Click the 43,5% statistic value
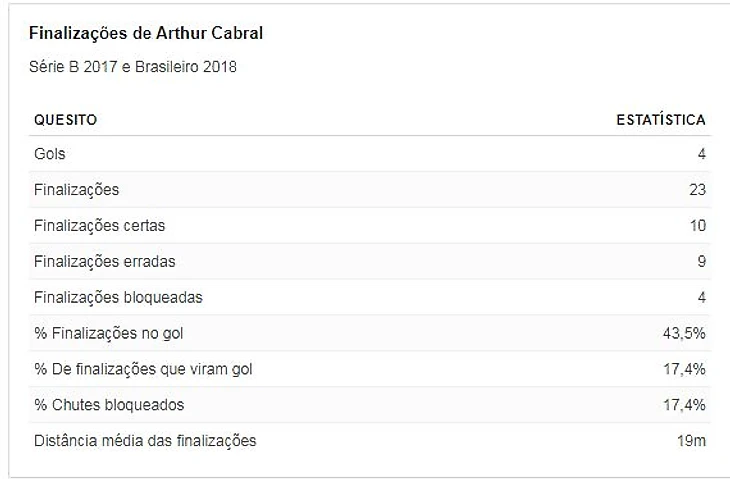This screenshot has height=479, width=730. [685, 333]
